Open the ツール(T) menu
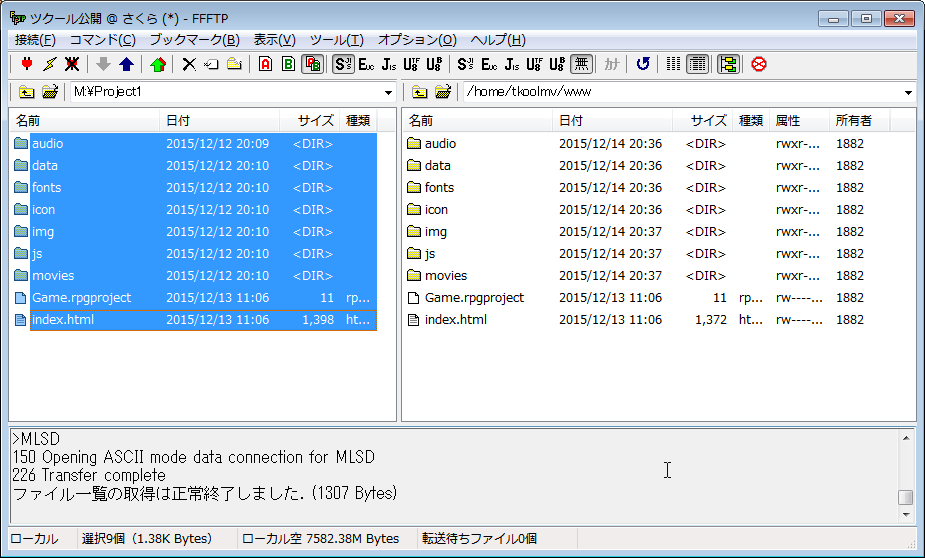The image size is (925, 558). pyautogui.click(x=336, y=40)
